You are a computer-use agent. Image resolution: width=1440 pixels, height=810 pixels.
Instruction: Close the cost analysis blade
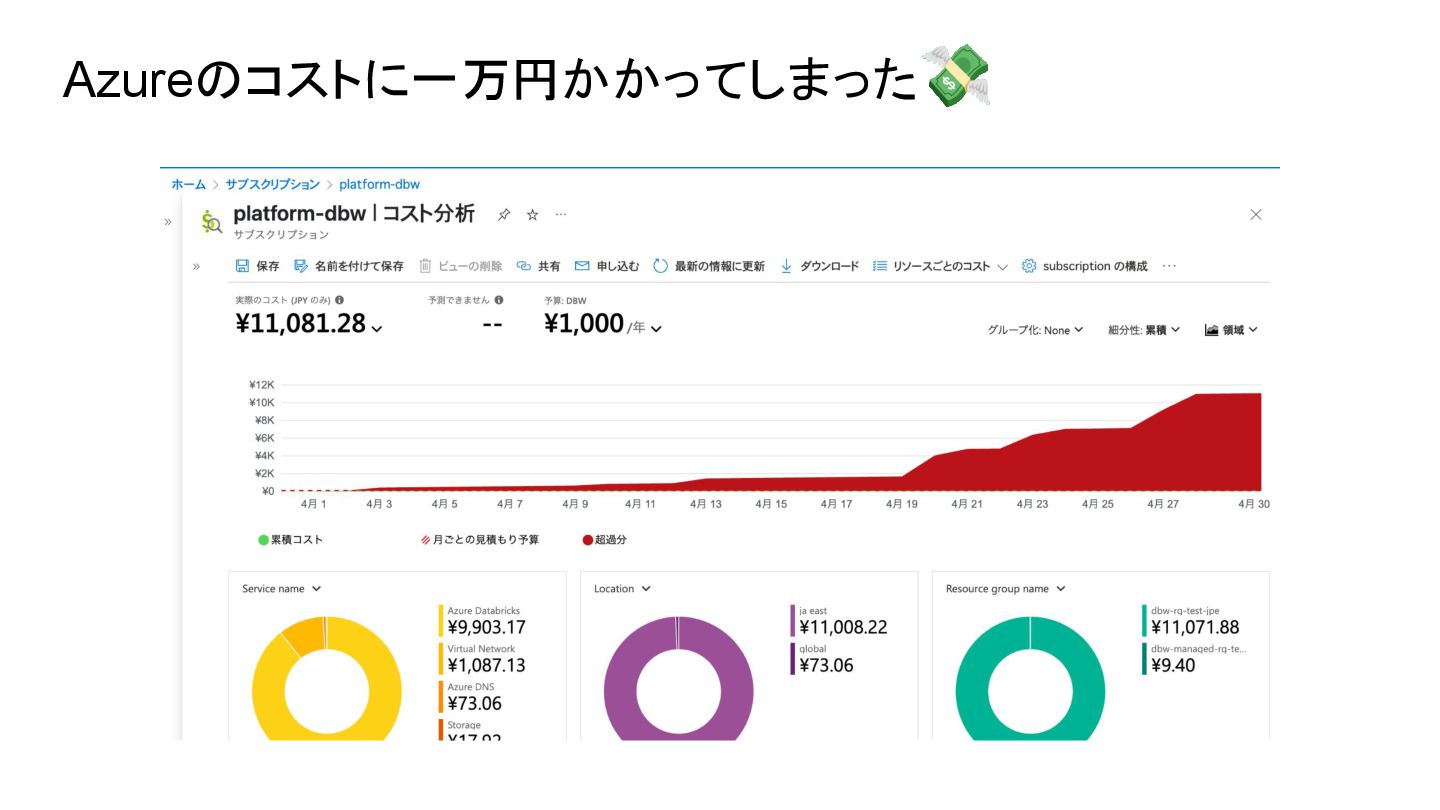1256,214
